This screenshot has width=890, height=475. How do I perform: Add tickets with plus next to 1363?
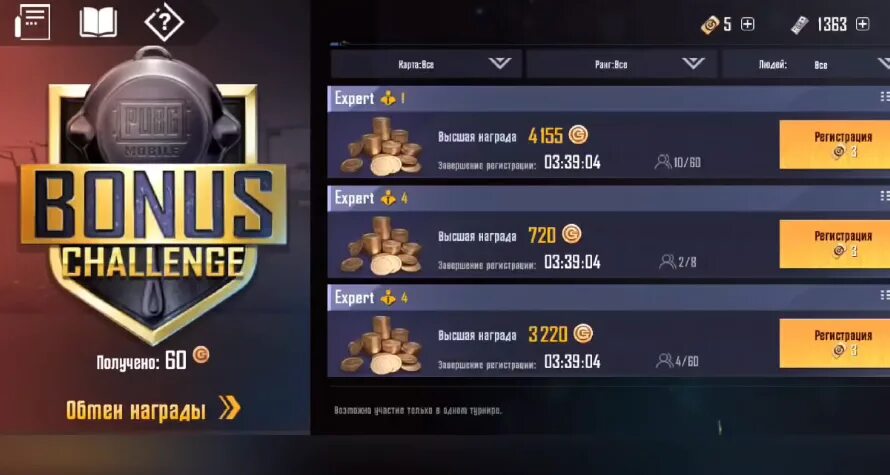click(862, 24)
